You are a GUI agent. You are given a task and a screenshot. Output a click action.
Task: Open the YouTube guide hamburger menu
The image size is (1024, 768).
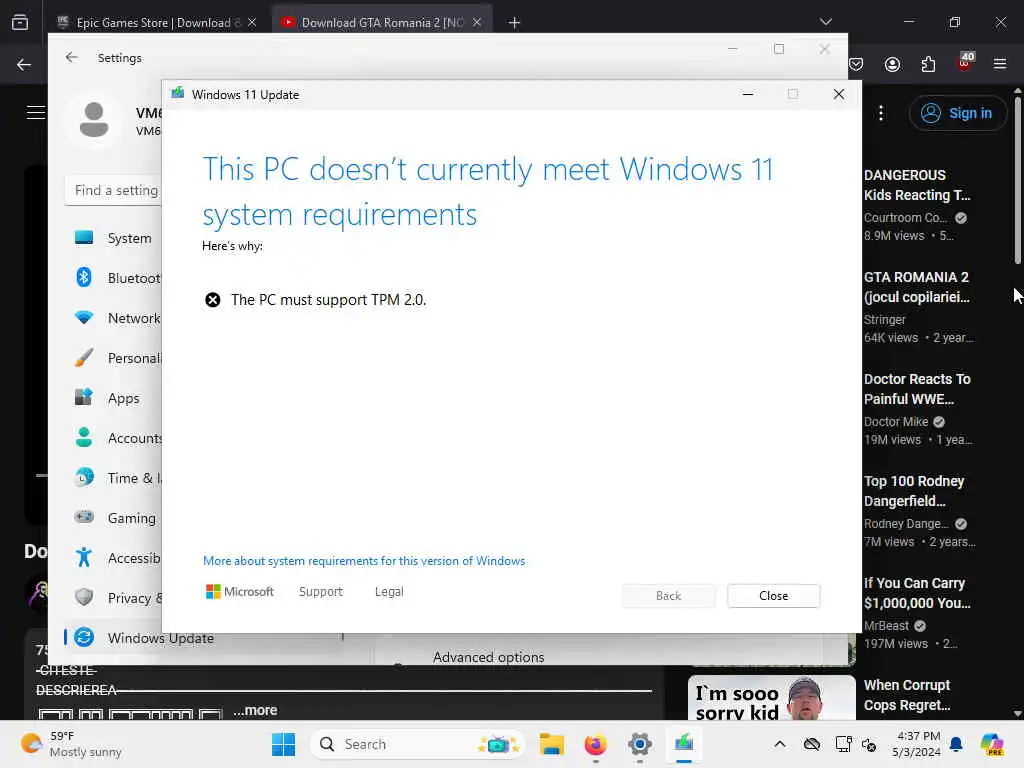(36, 112)
